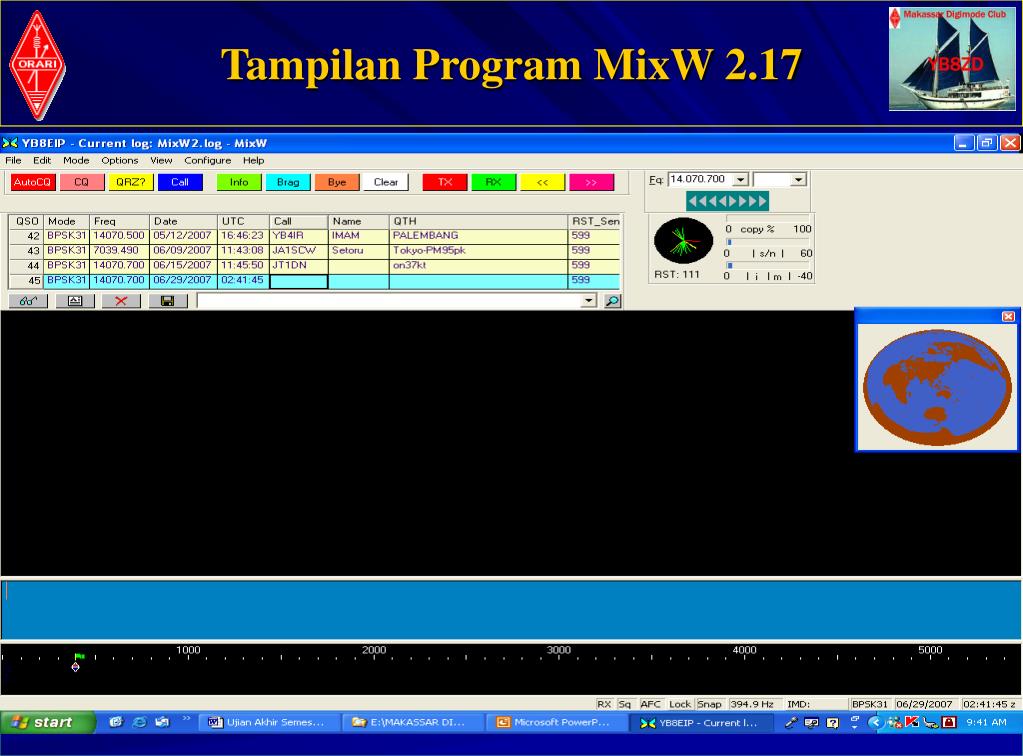
Task: Open the View menu
Action: [161, 160]
